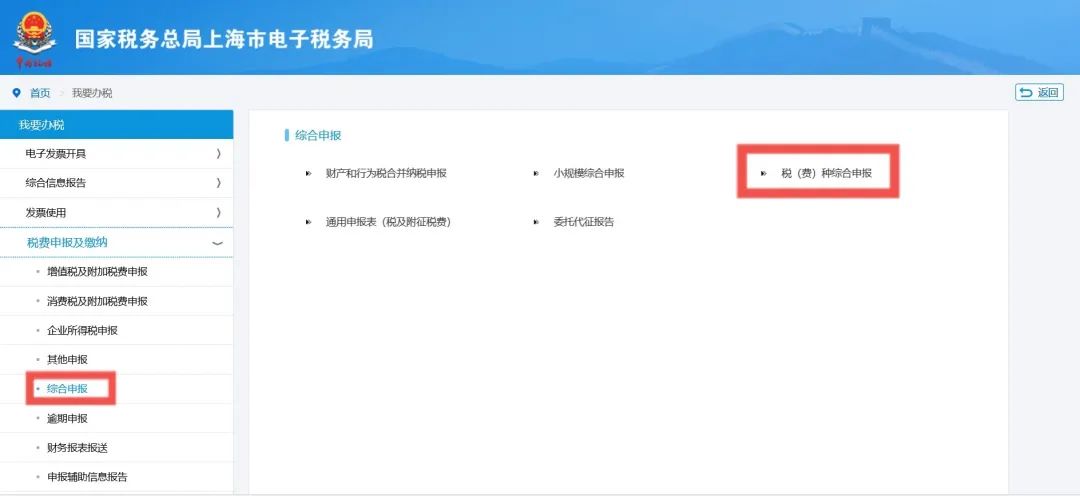Open 逾期申报 item

click(67, 419)
